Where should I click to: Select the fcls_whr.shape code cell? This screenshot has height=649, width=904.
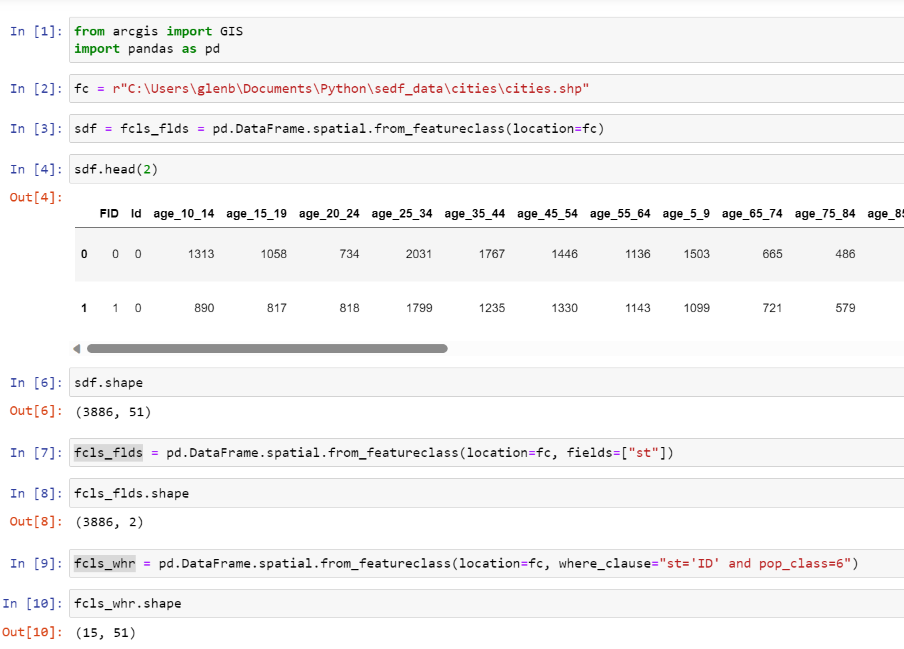pos(480,604)
